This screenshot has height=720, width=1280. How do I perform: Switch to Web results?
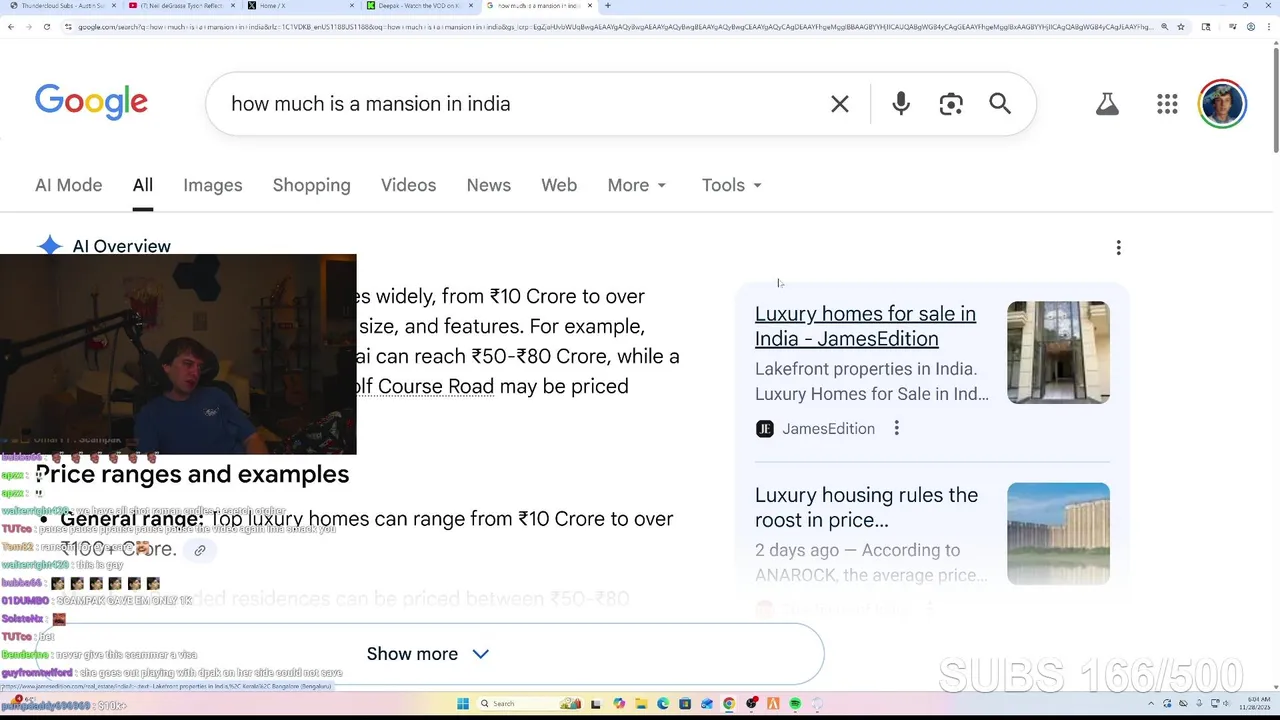coord(559,185)
